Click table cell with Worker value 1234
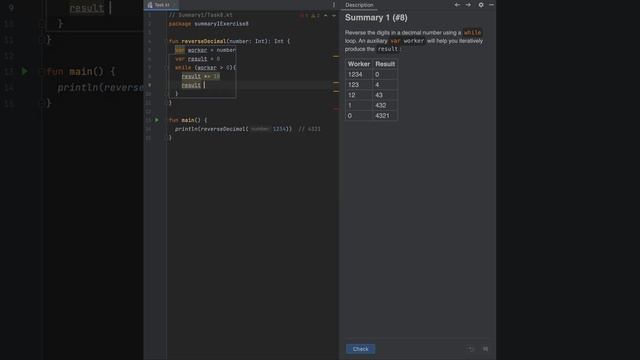The image size is (640, 360). 359,74
